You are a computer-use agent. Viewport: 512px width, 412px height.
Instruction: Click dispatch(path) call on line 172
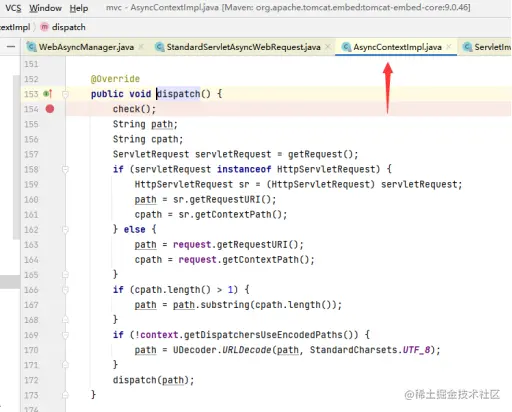click(151, 380)
